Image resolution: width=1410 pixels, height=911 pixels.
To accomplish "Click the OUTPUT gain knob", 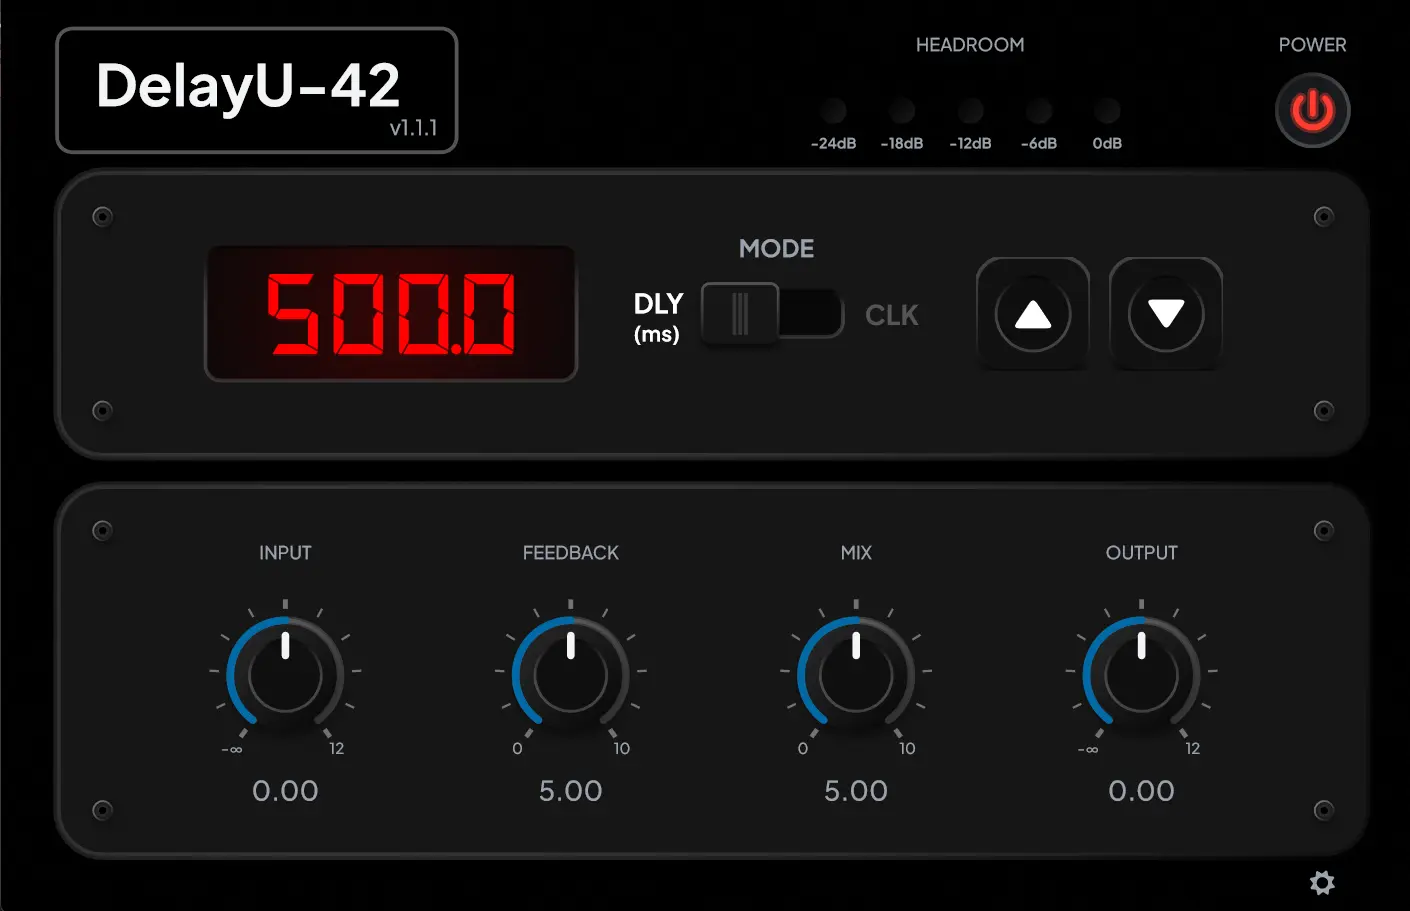I will (1141, 675).
